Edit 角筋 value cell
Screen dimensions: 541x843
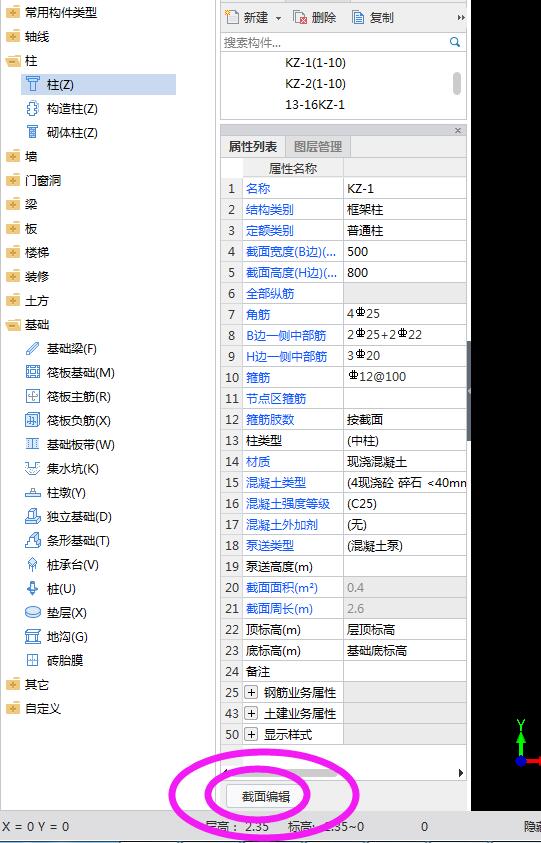(404, 315)
